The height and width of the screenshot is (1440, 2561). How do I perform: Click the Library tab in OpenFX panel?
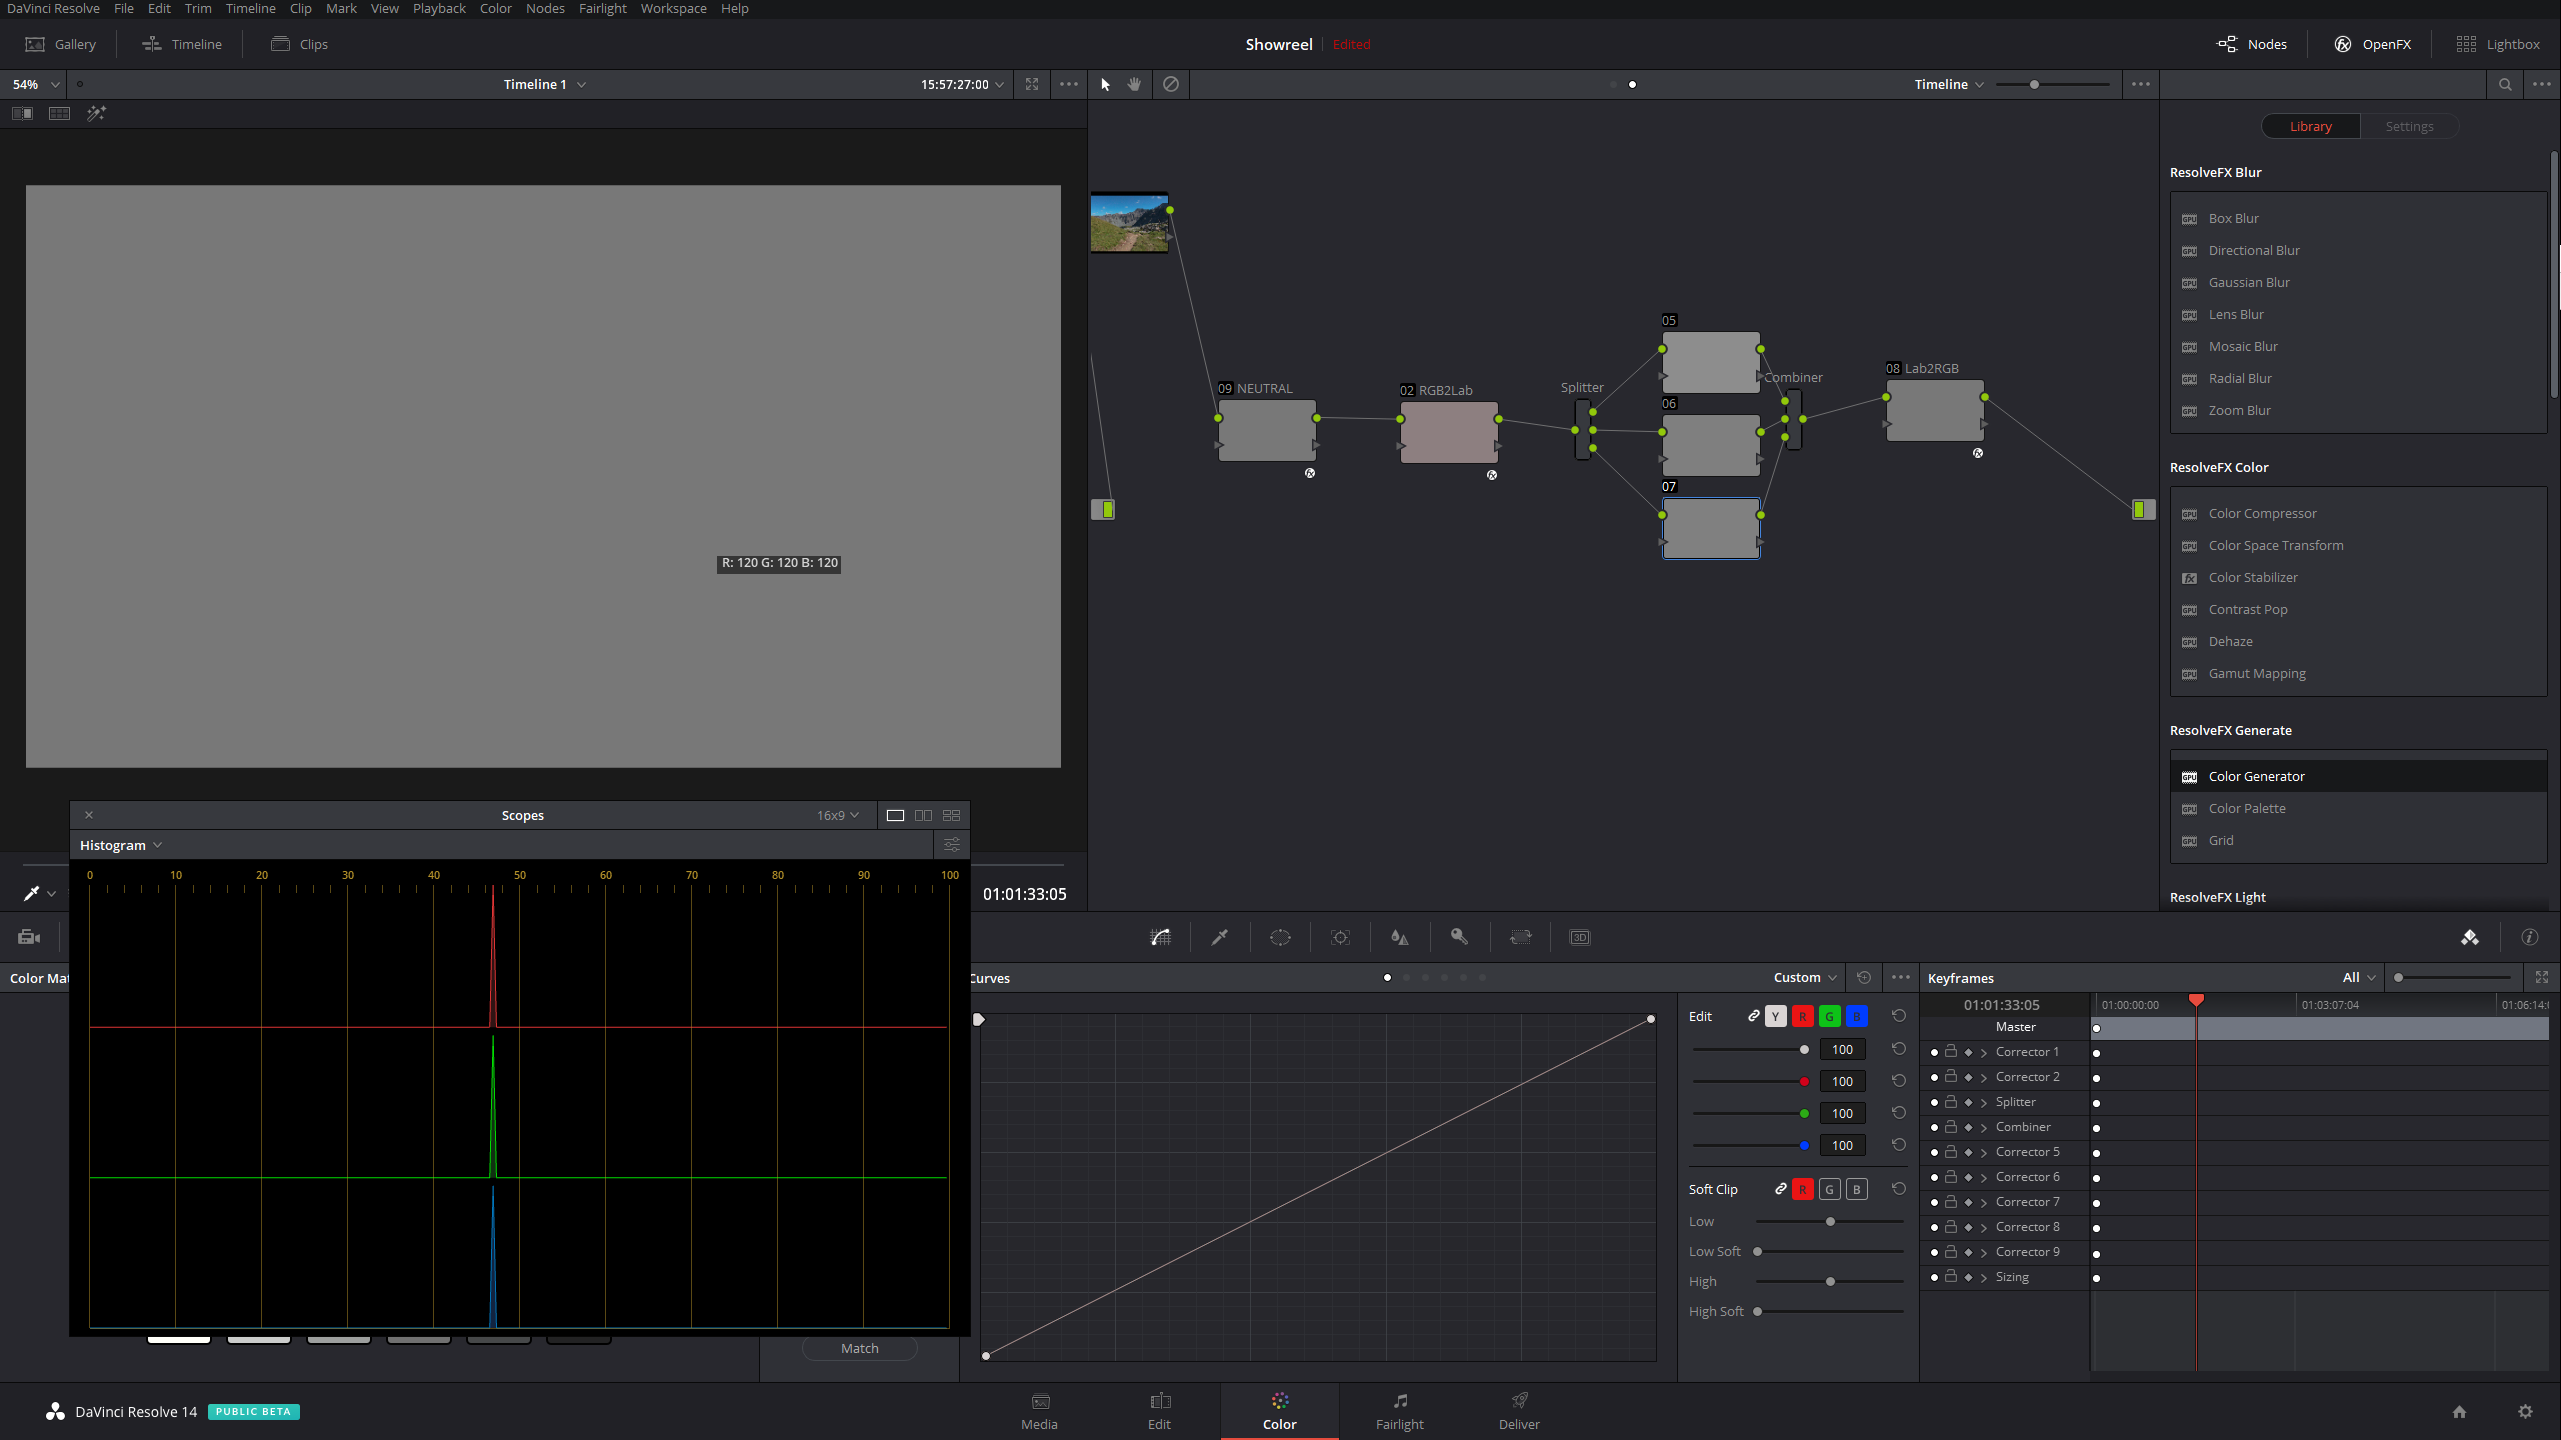coord(2309,125)
